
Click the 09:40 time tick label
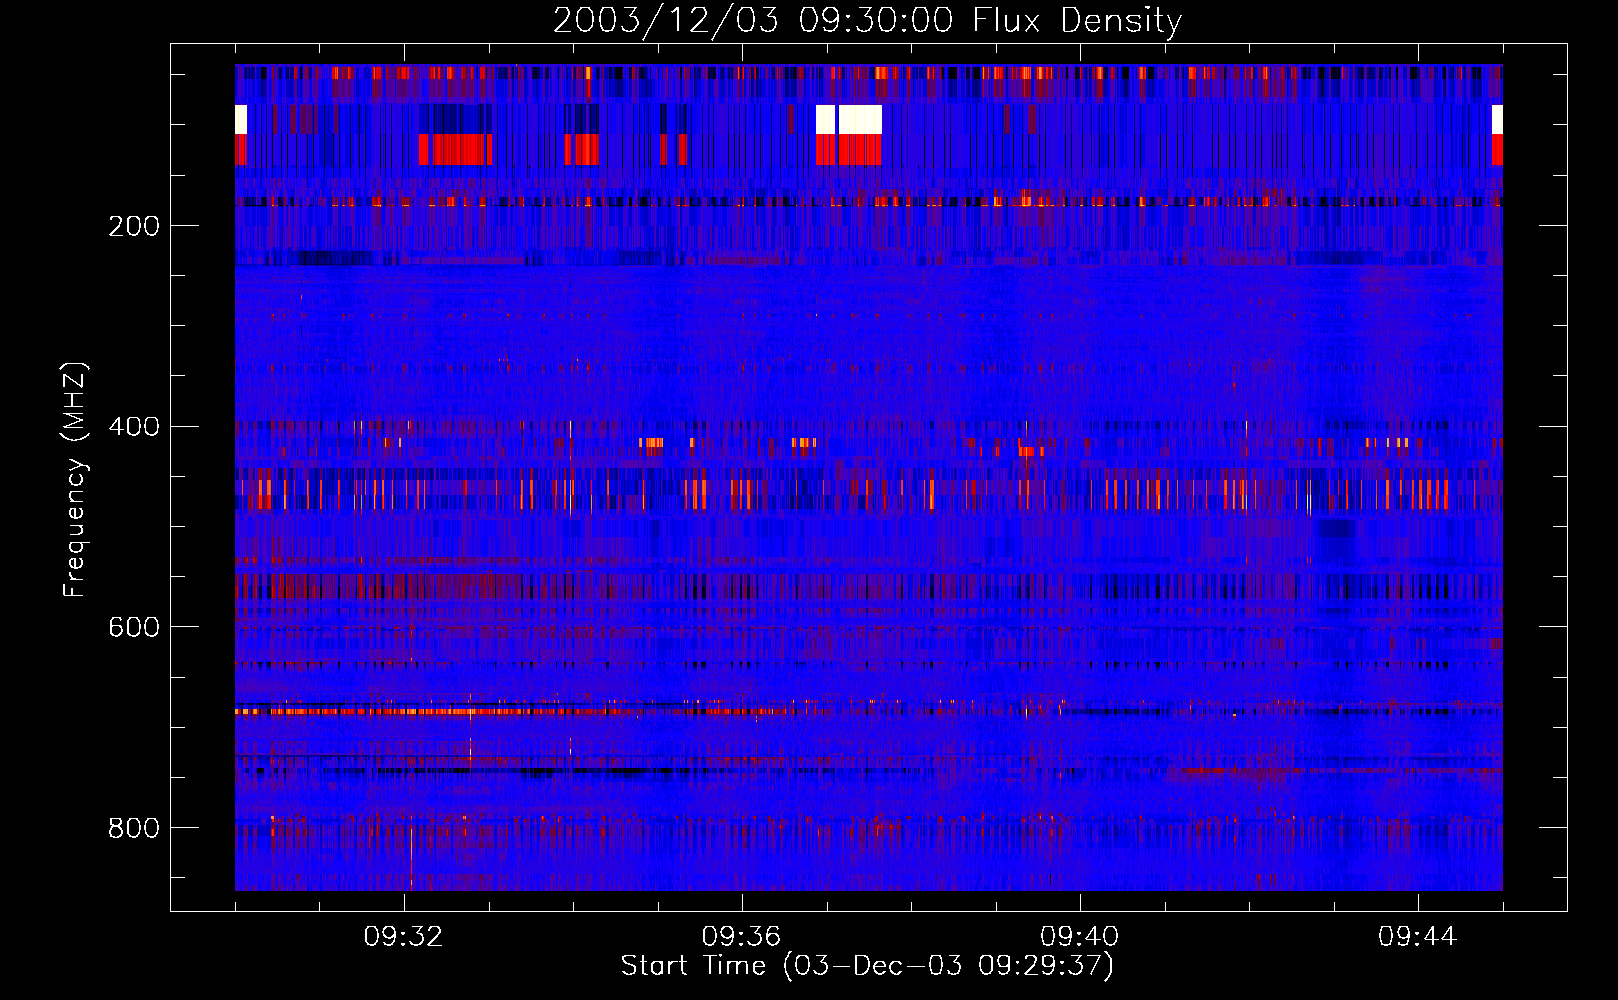[1080, 937]
